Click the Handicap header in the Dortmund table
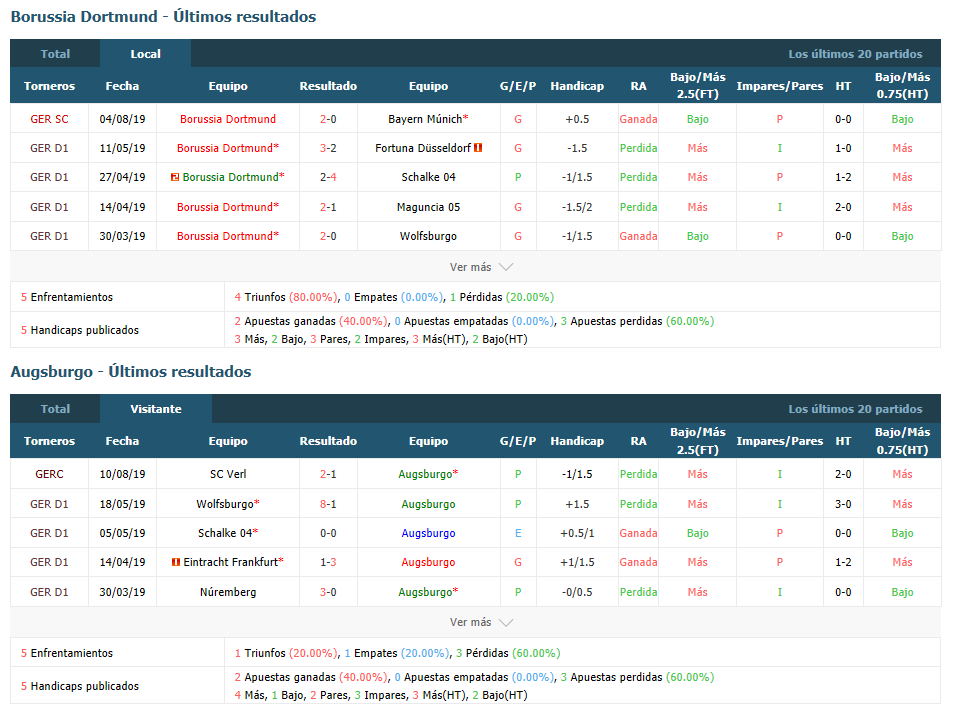This screenshot has height=708, width=953. 577,86
